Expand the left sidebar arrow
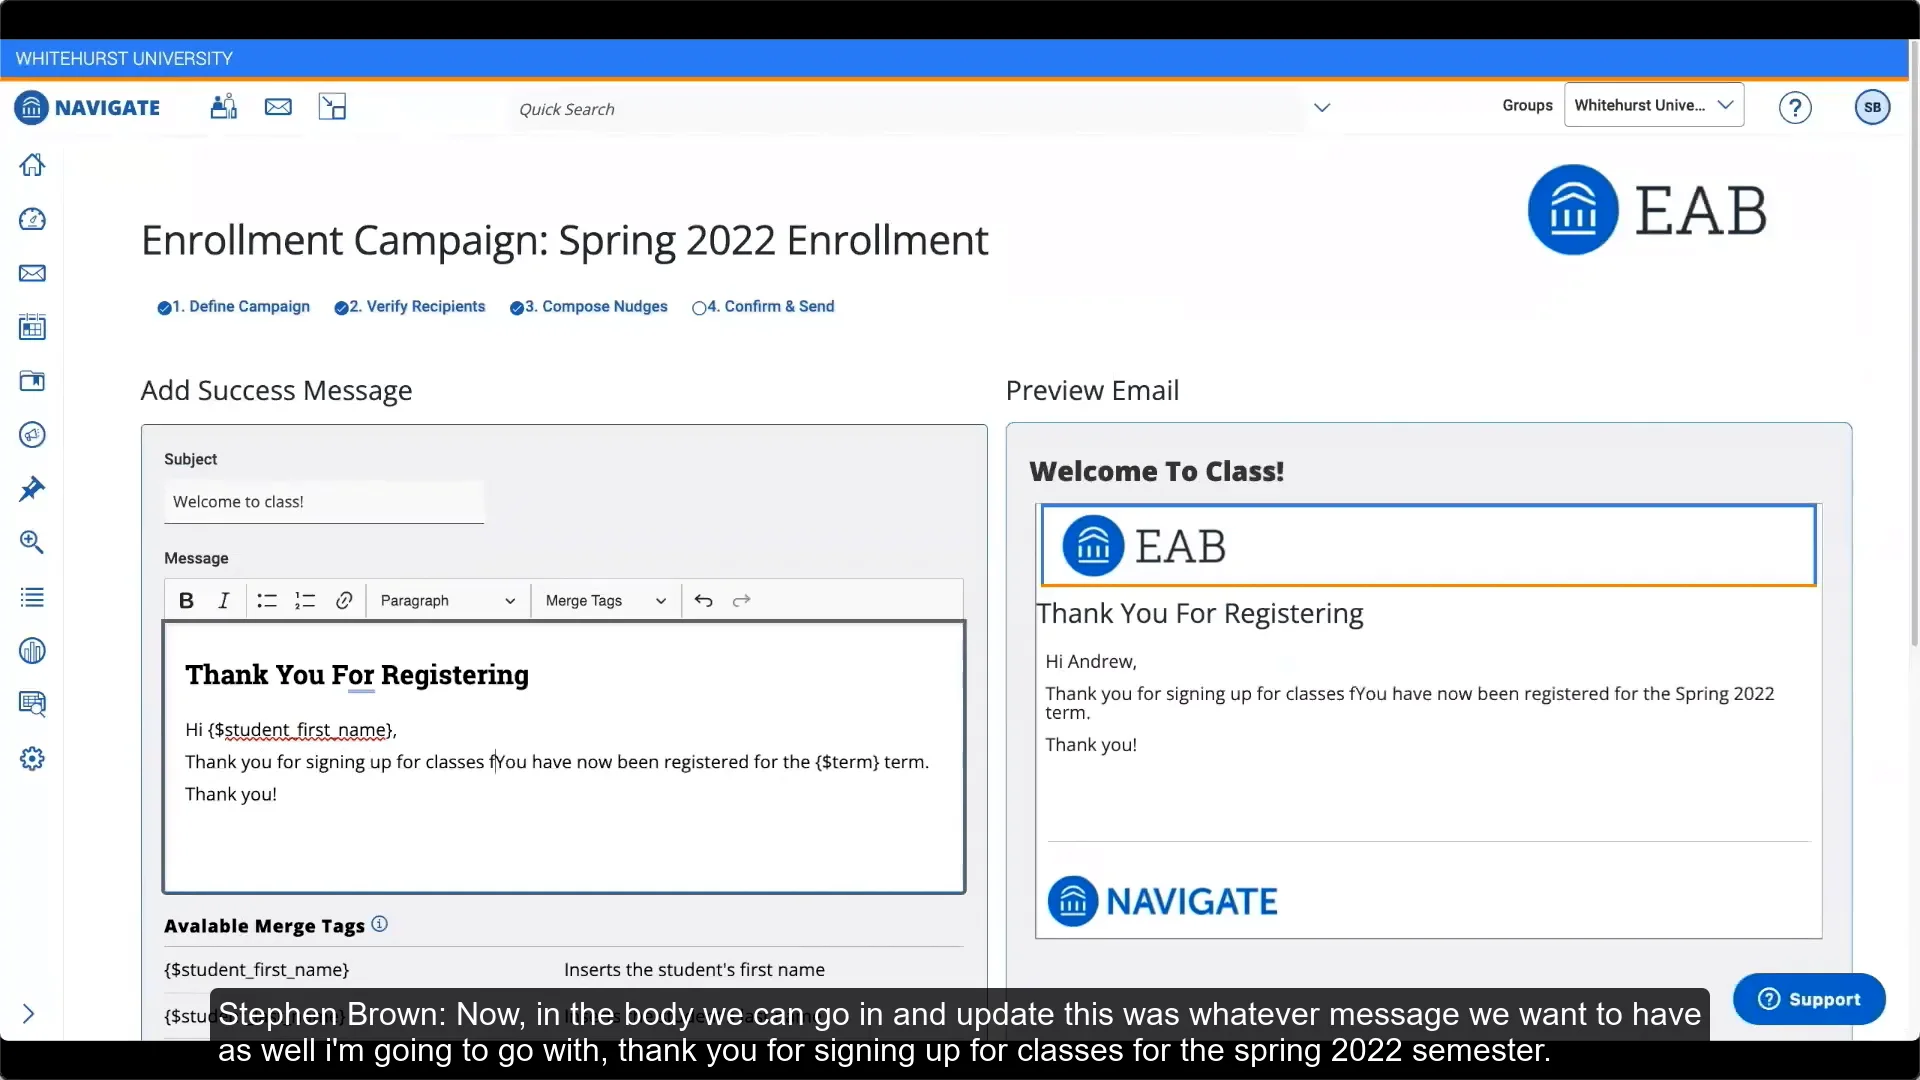Image resolution: width=1920 pixels, height=1080 pixels. [x=28, y=1014]
